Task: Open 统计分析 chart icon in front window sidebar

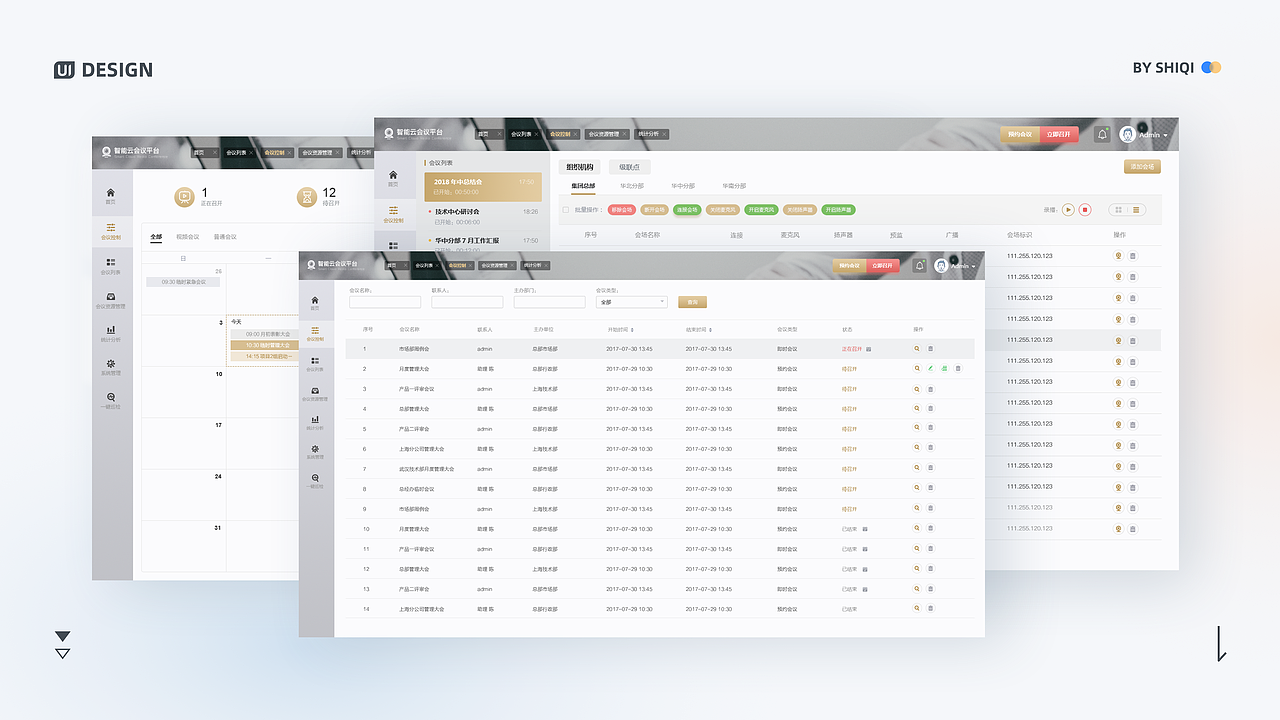Action: pos(315,419)
